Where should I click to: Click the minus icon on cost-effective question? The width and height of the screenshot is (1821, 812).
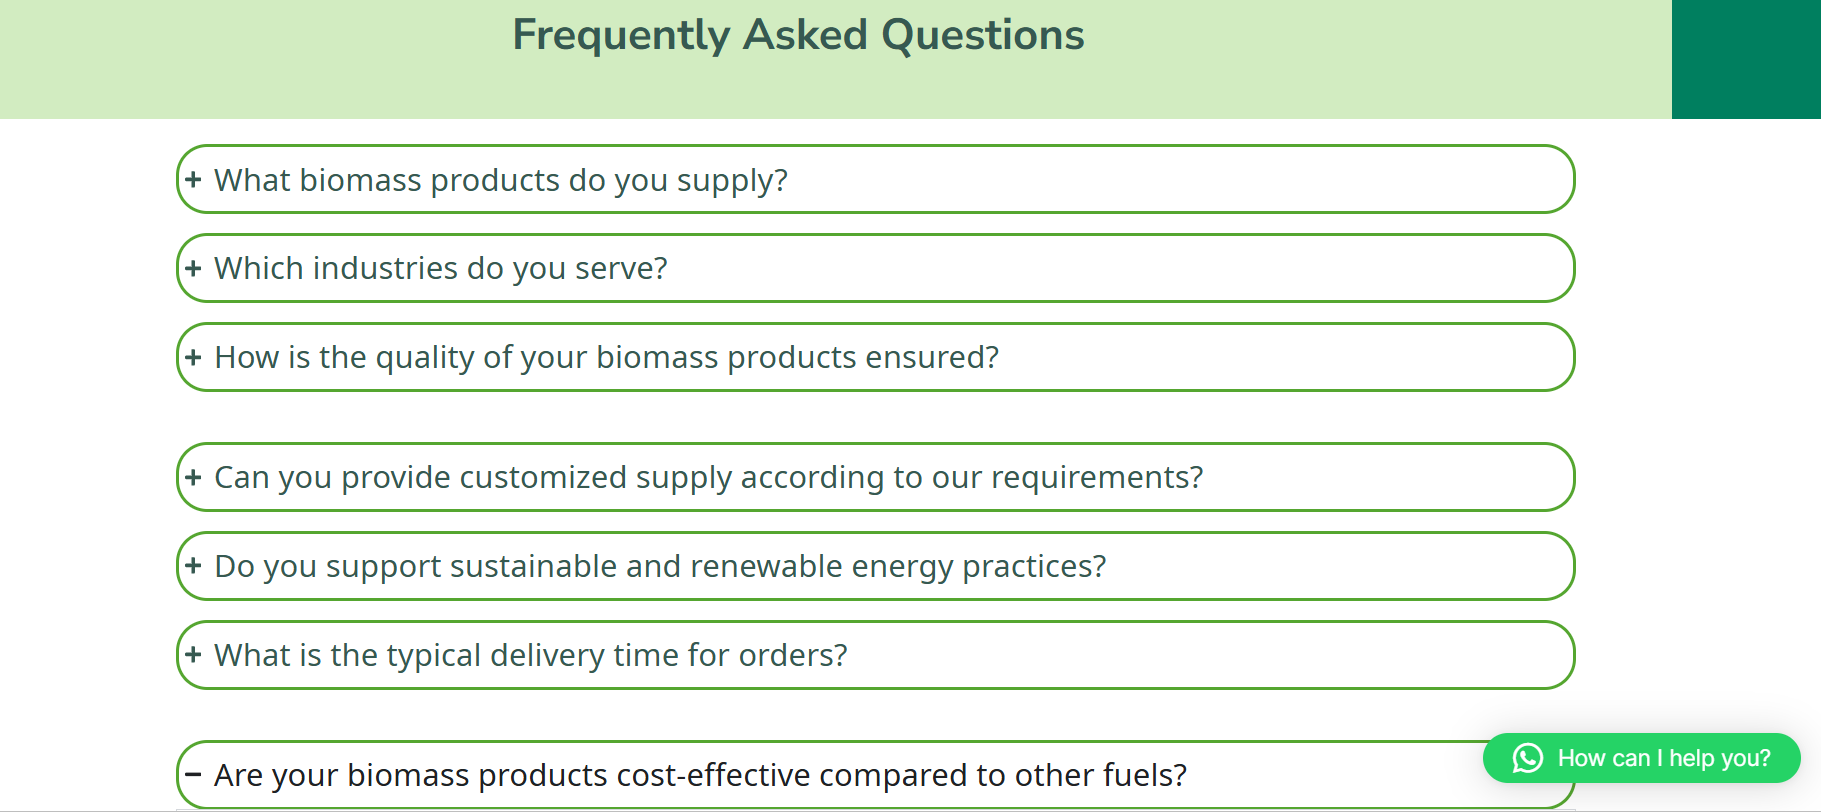193,775
